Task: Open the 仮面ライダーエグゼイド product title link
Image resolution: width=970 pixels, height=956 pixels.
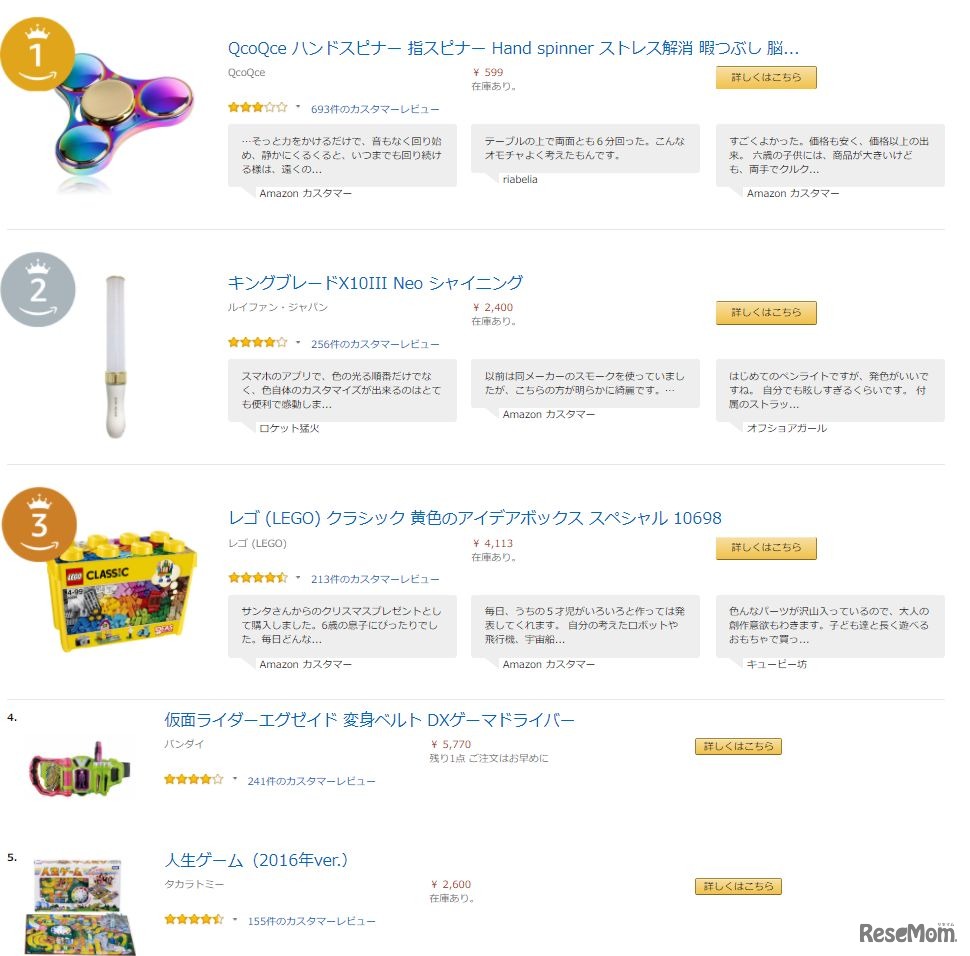Action: coord(369,720)
